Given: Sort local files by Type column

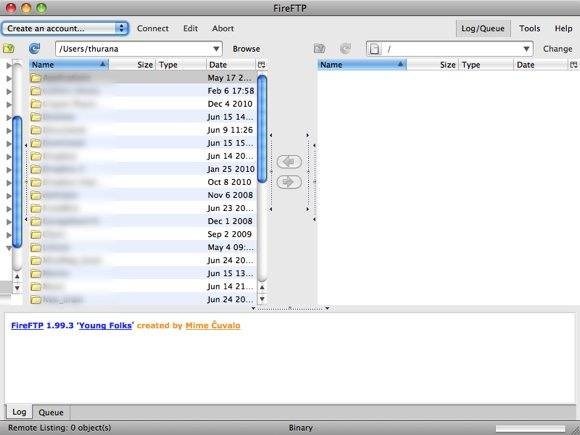Looking at the screenshot, I should (x=181, y=65).
